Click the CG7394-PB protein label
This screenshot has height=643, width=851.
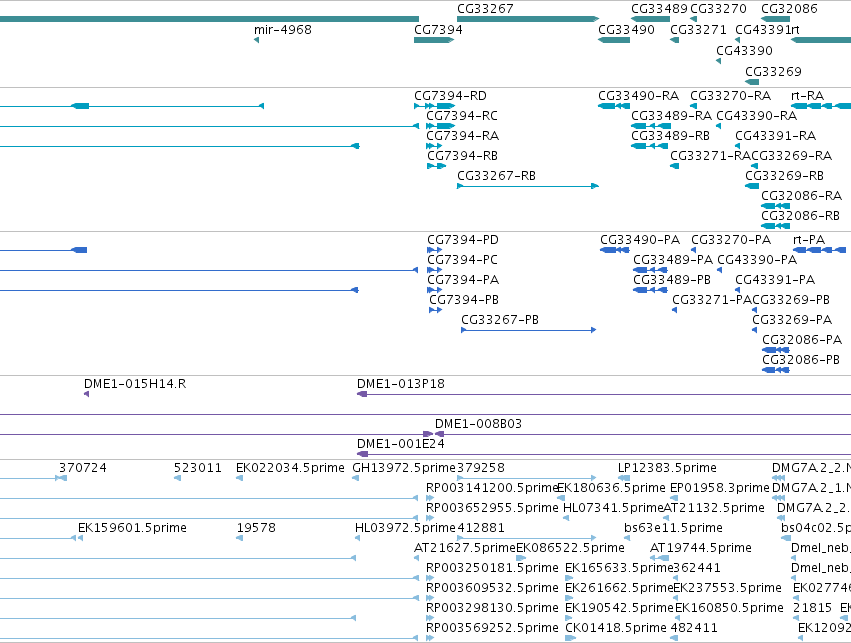click(x=463, y=301)
